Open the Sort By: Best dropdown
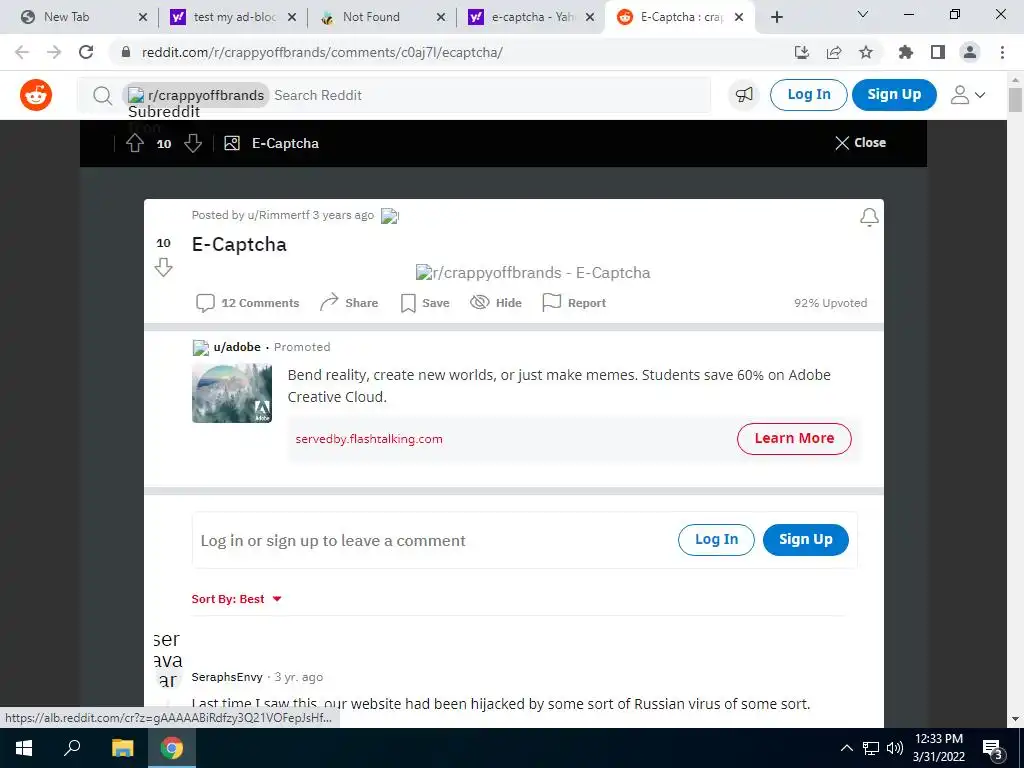This screenshot has height=768, width=1024. click(x=236, y=599)
